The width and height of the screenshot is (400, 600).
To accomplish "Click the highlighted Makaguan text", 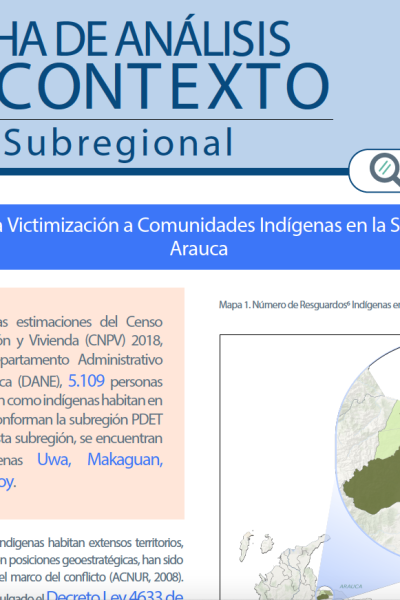I will click(x=125, y=459).
